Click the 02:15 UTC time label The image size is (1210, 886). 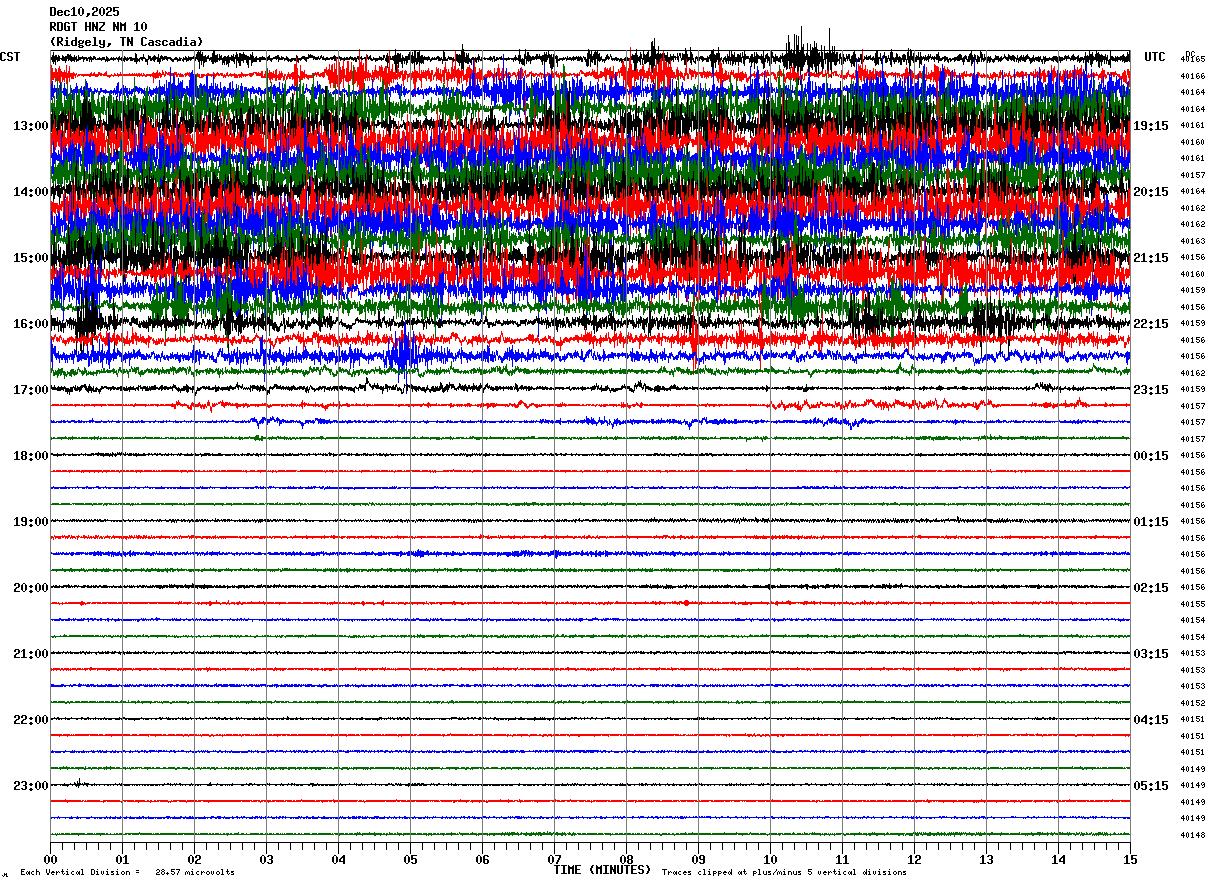tap(1151, 588)
